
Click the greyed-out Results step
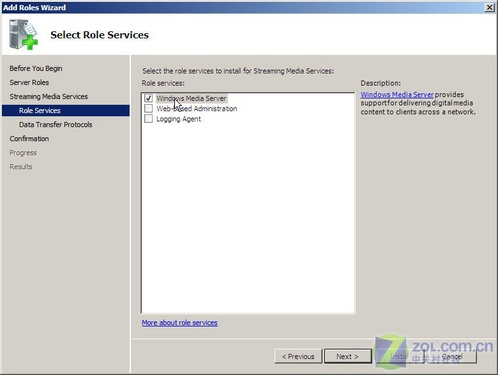(21, 167)
